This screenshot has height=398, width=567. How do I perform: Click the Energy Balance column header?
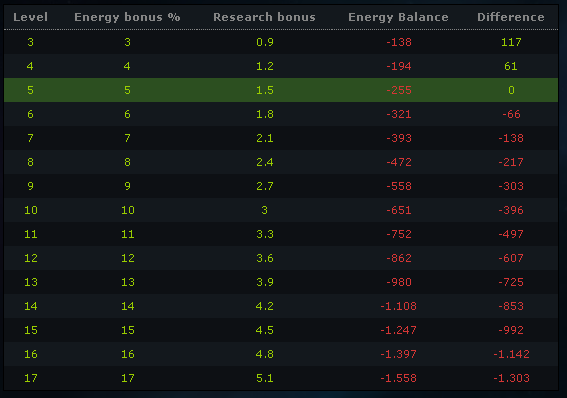tap(398, 17)
